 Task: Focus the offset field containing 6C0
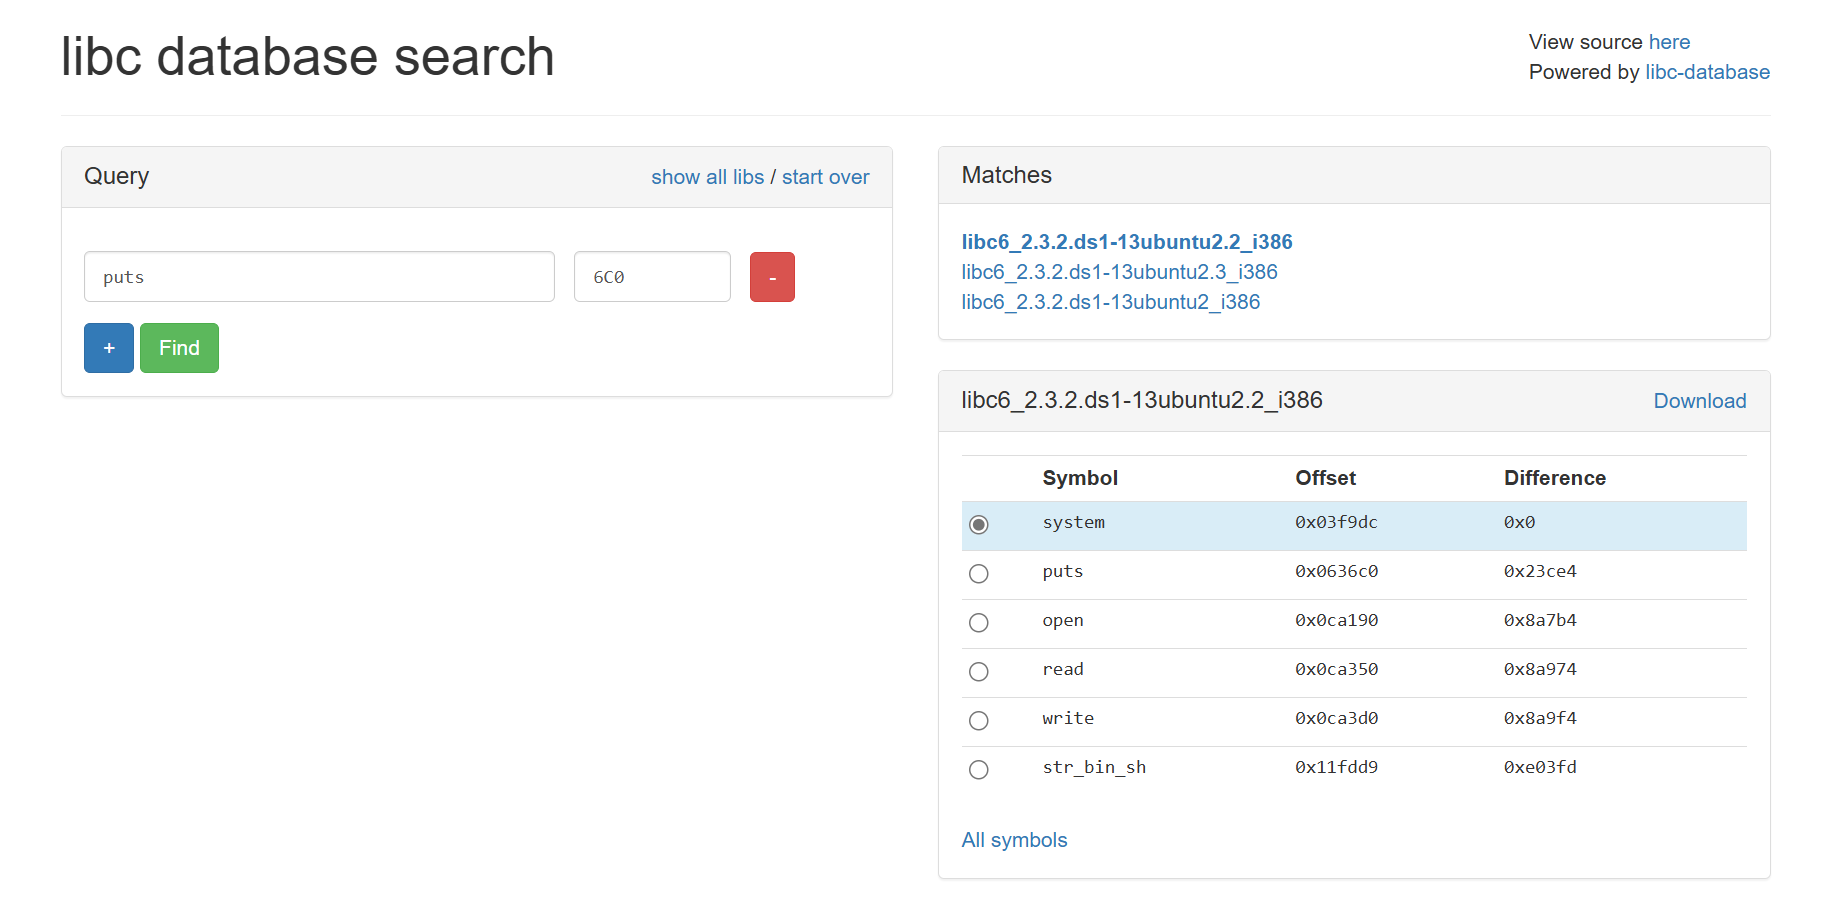pyautogui.click(x=652, y=277)
